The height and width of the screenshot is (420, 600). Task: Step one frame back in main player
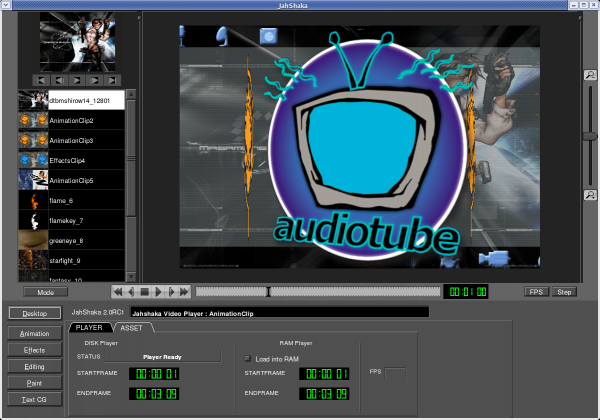(x=131, y=292)
